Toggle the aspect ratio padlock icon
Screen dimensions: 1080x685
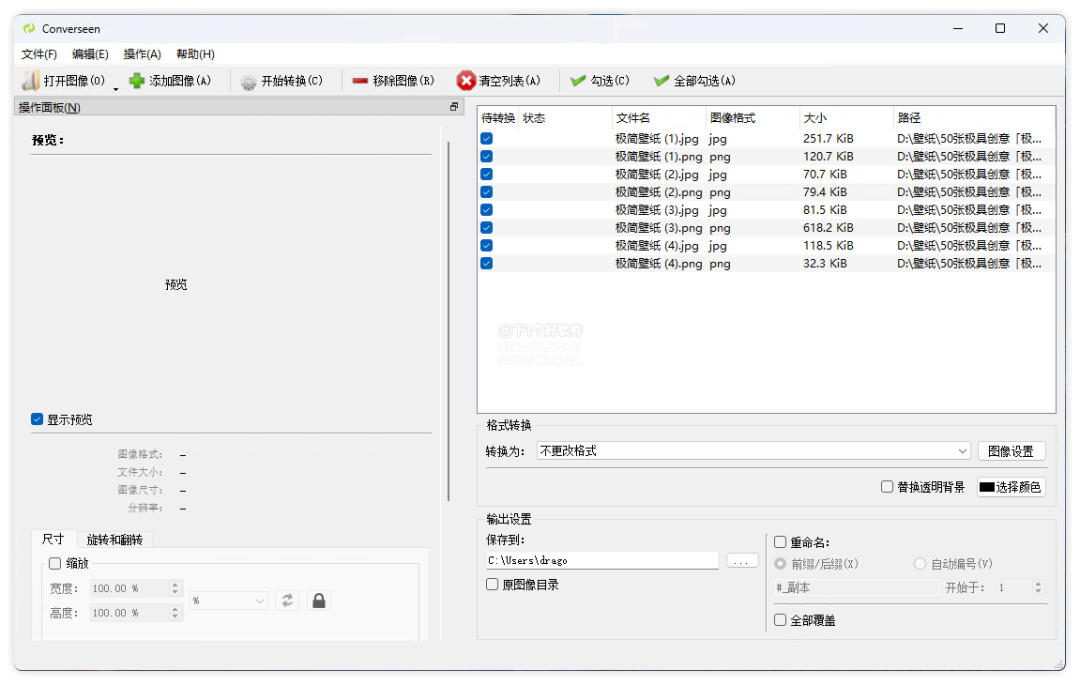(x=318, y=600)
